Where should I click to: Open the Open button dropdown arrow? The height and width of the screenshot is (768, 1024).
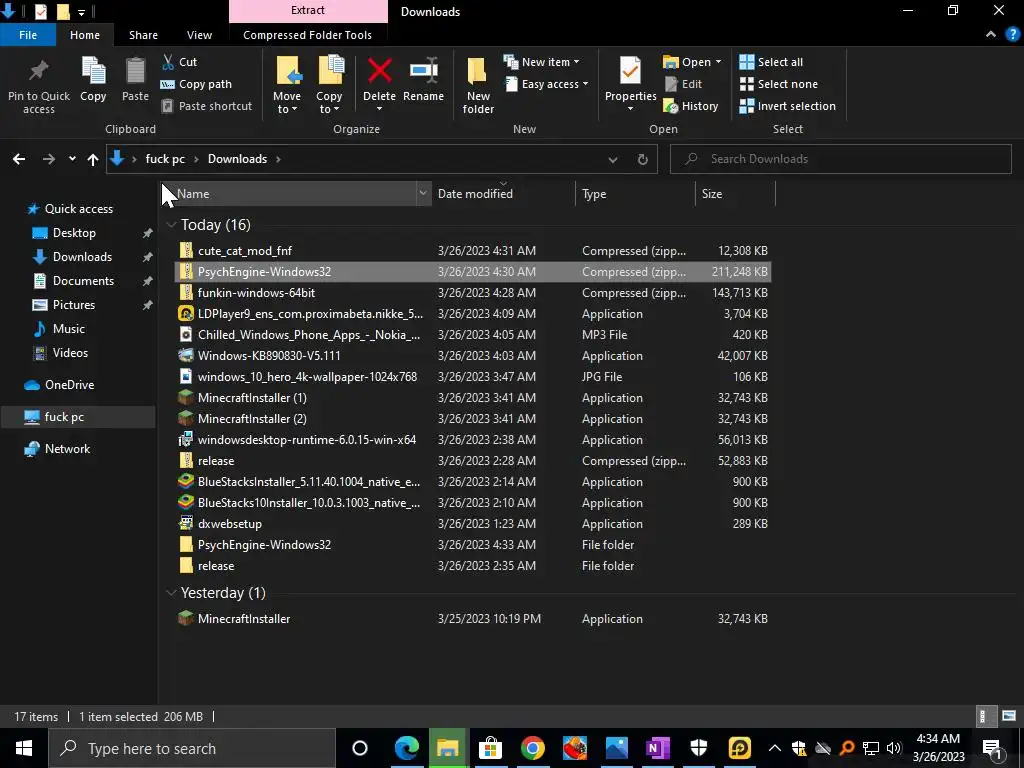click(718, 62)
